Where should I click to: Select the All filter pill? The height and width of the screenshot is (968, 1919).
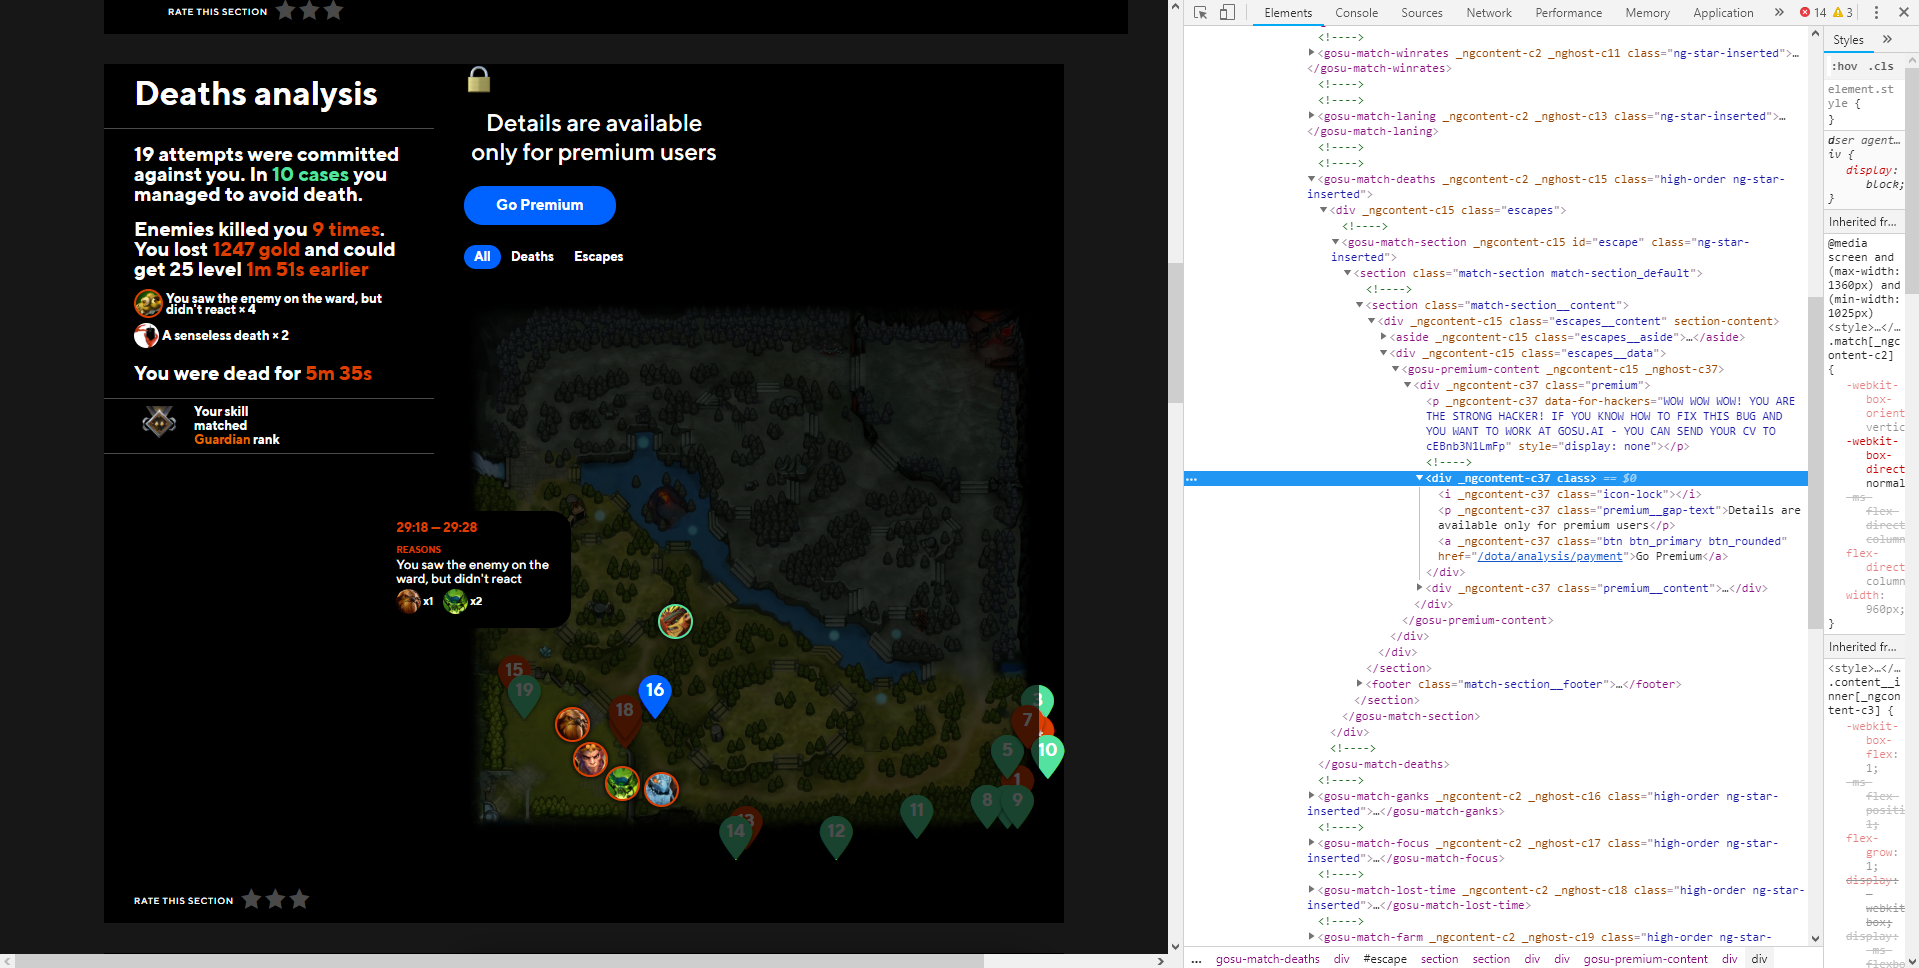point(482,257)
